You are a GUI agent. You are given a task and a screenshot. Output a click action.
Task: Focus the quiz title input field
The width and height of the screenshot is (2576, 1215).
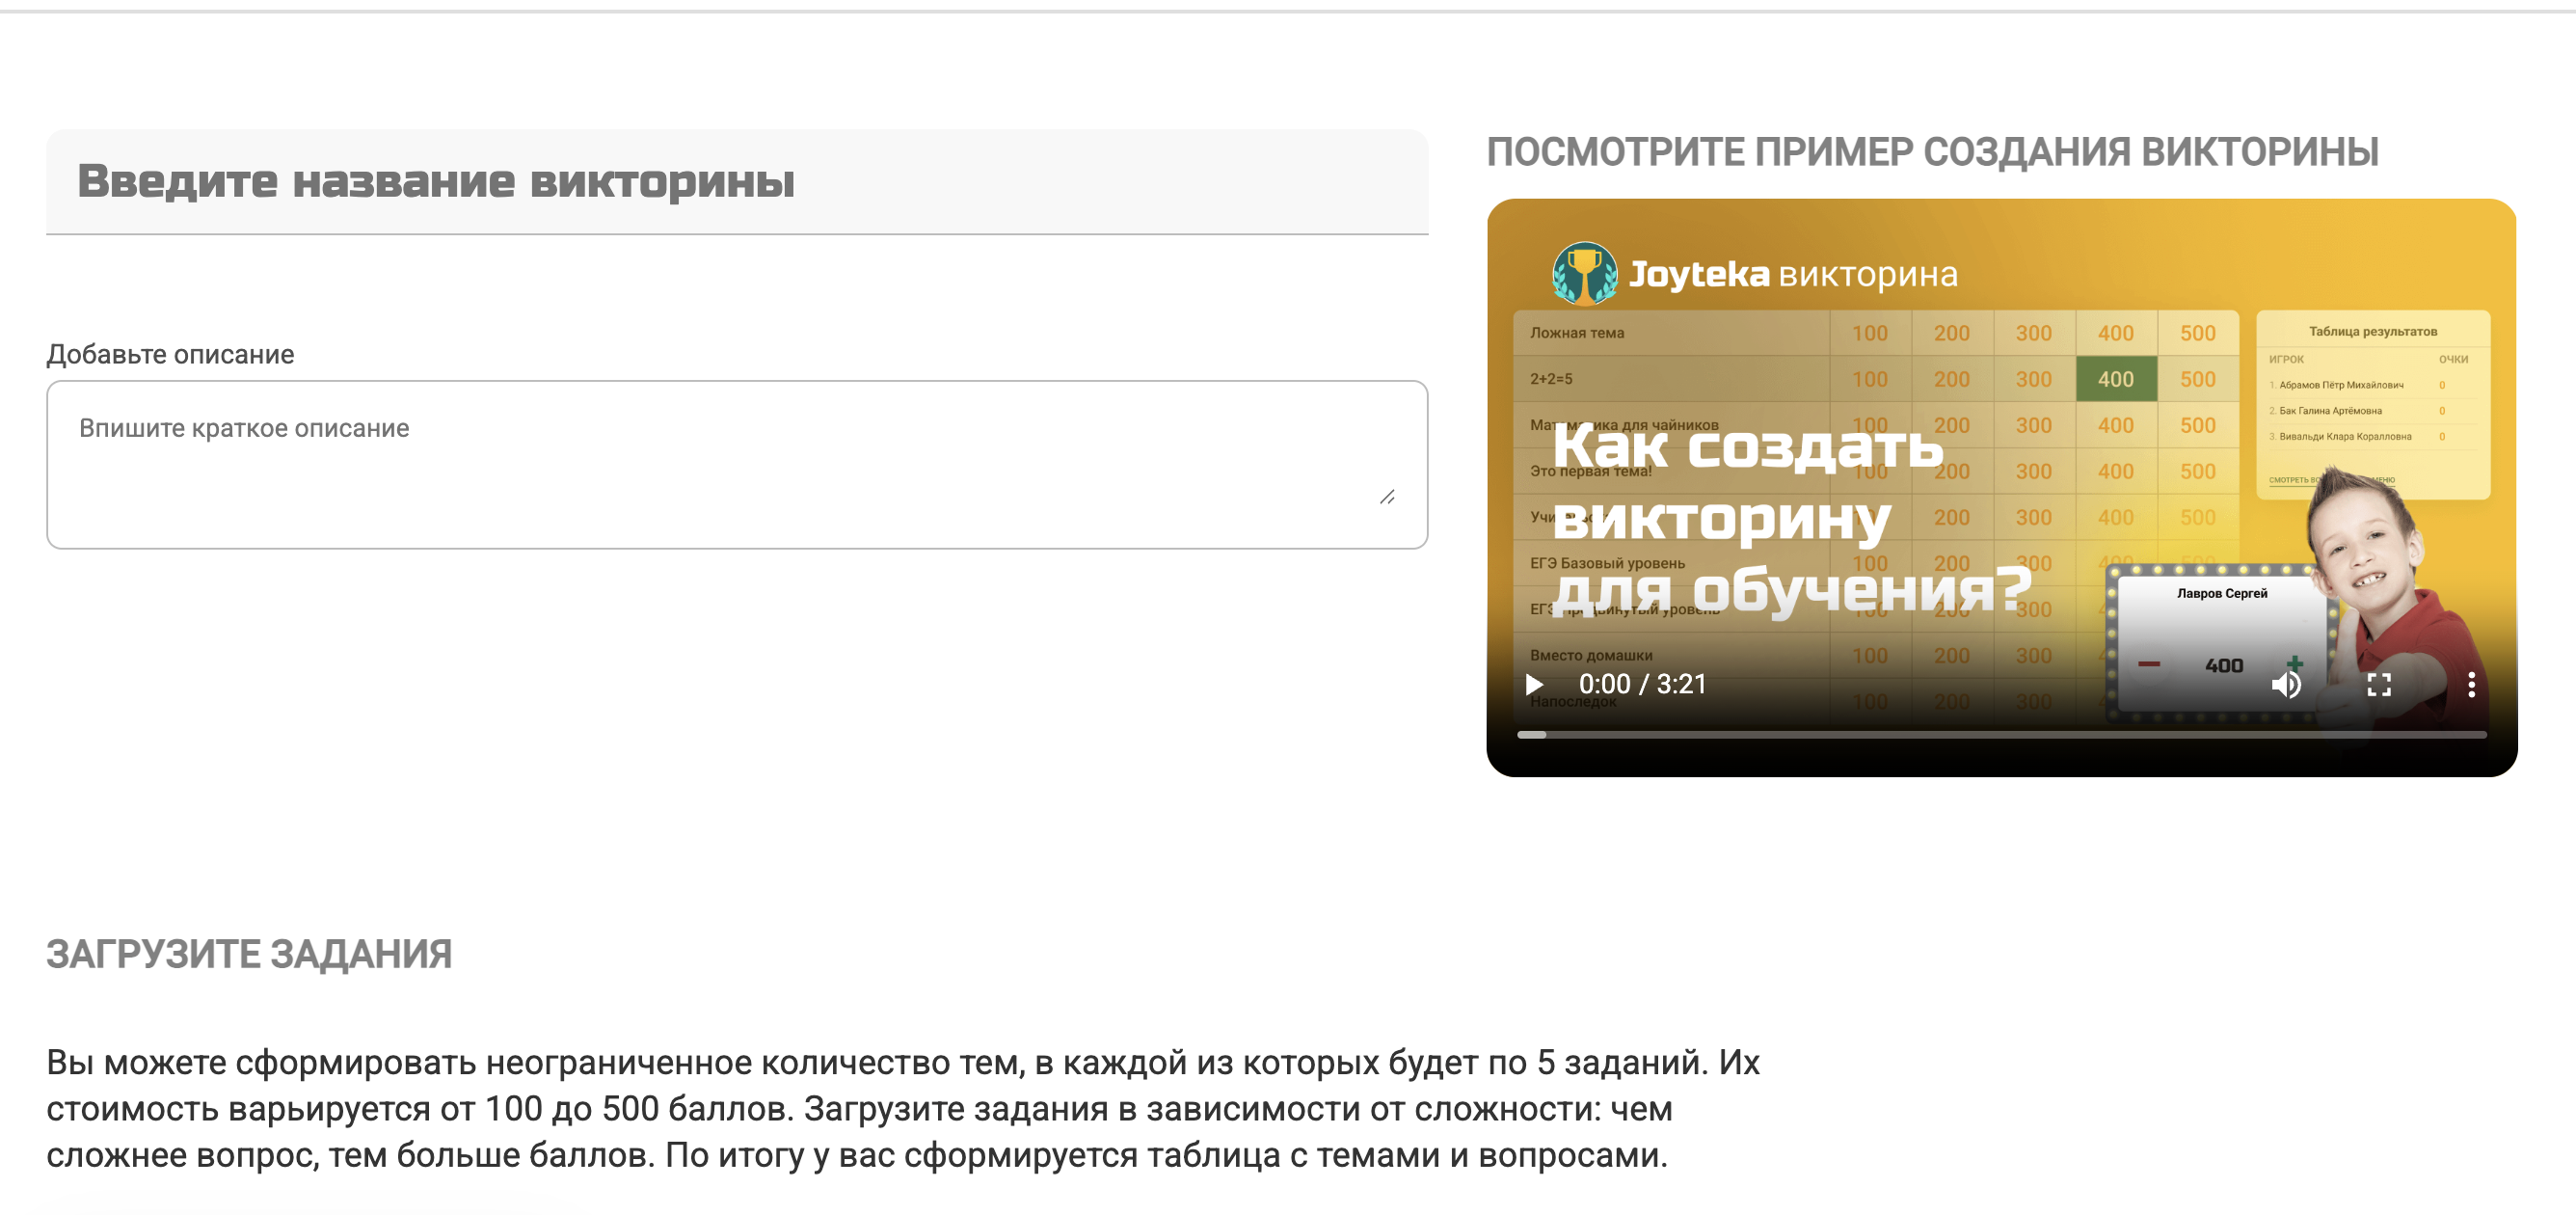[x=737, y=182]
